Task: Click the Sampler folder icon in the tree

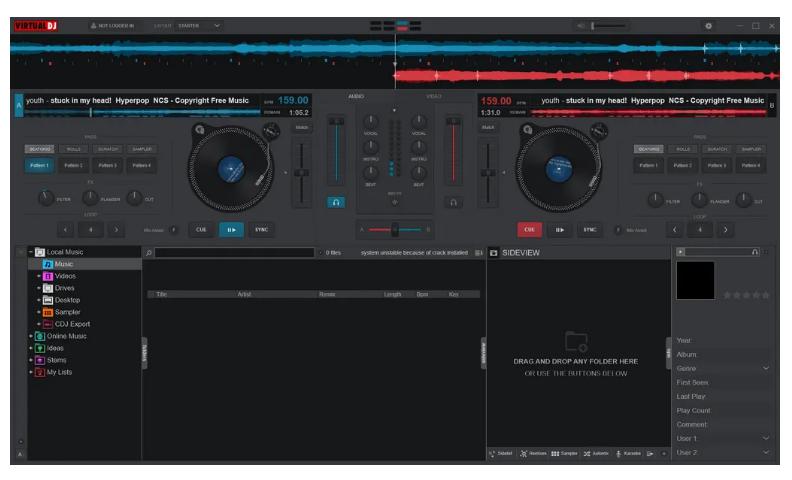Action: click(x=47, y=312)
